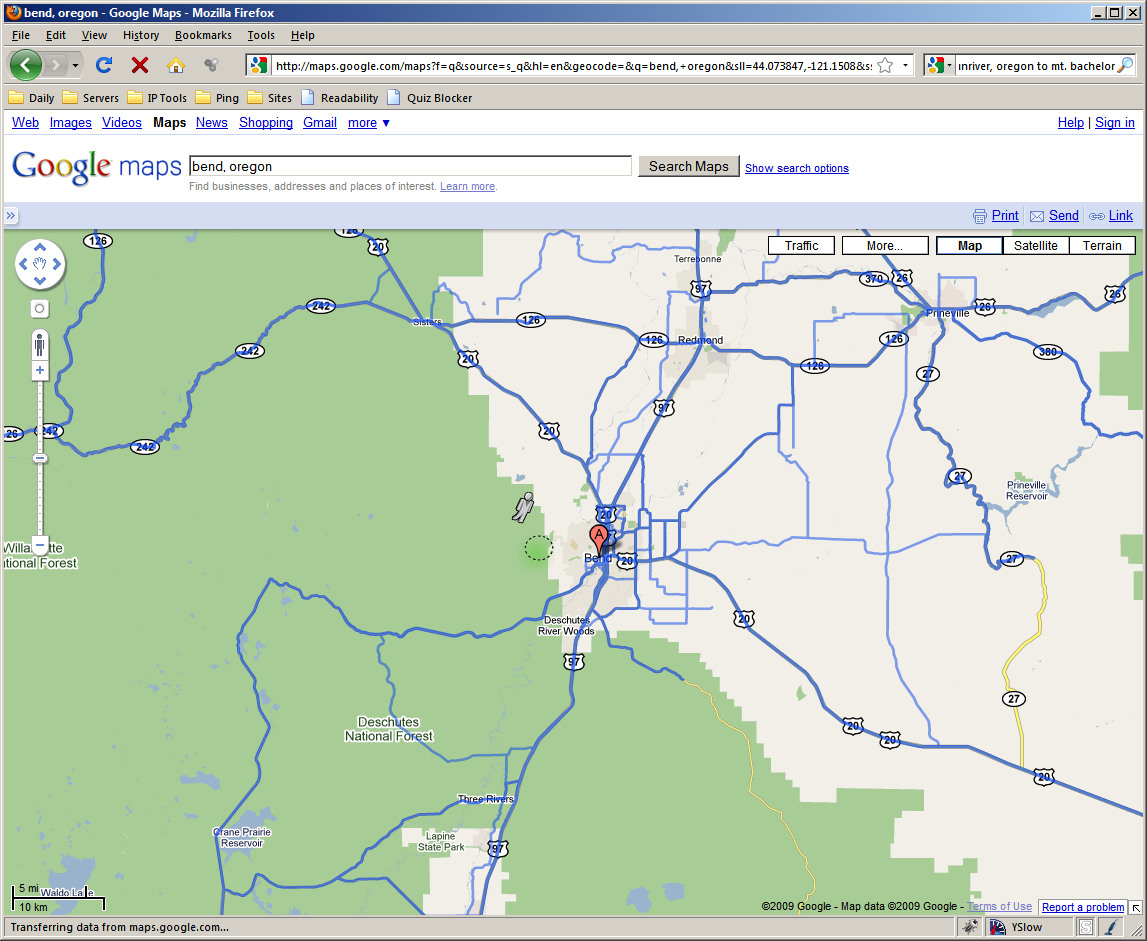Viewport: 1147px width, 941px height.
Task: Click the Street View pegman on zoom control
Action: (40, 346)
